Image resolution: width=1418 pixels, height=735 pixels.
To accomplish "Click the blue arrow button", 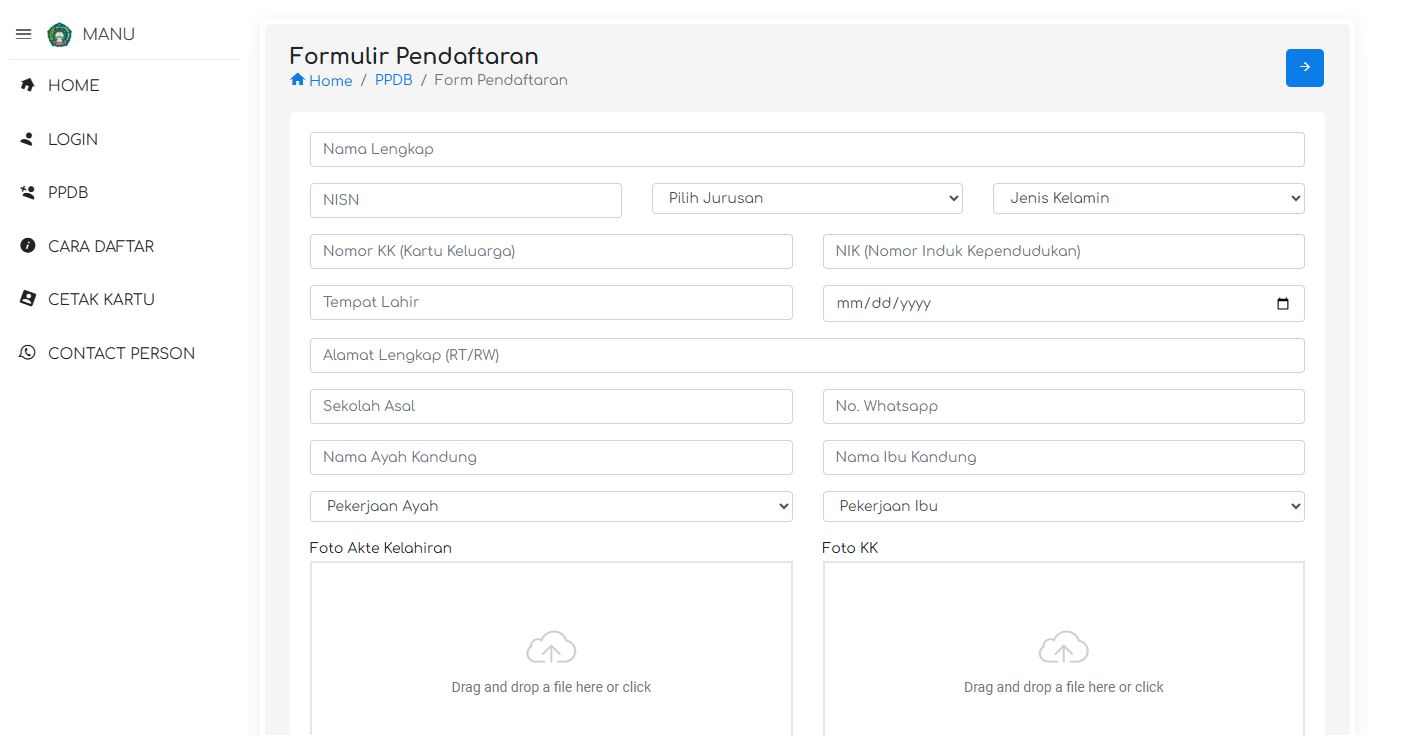I will click(x=1304, y=67).
